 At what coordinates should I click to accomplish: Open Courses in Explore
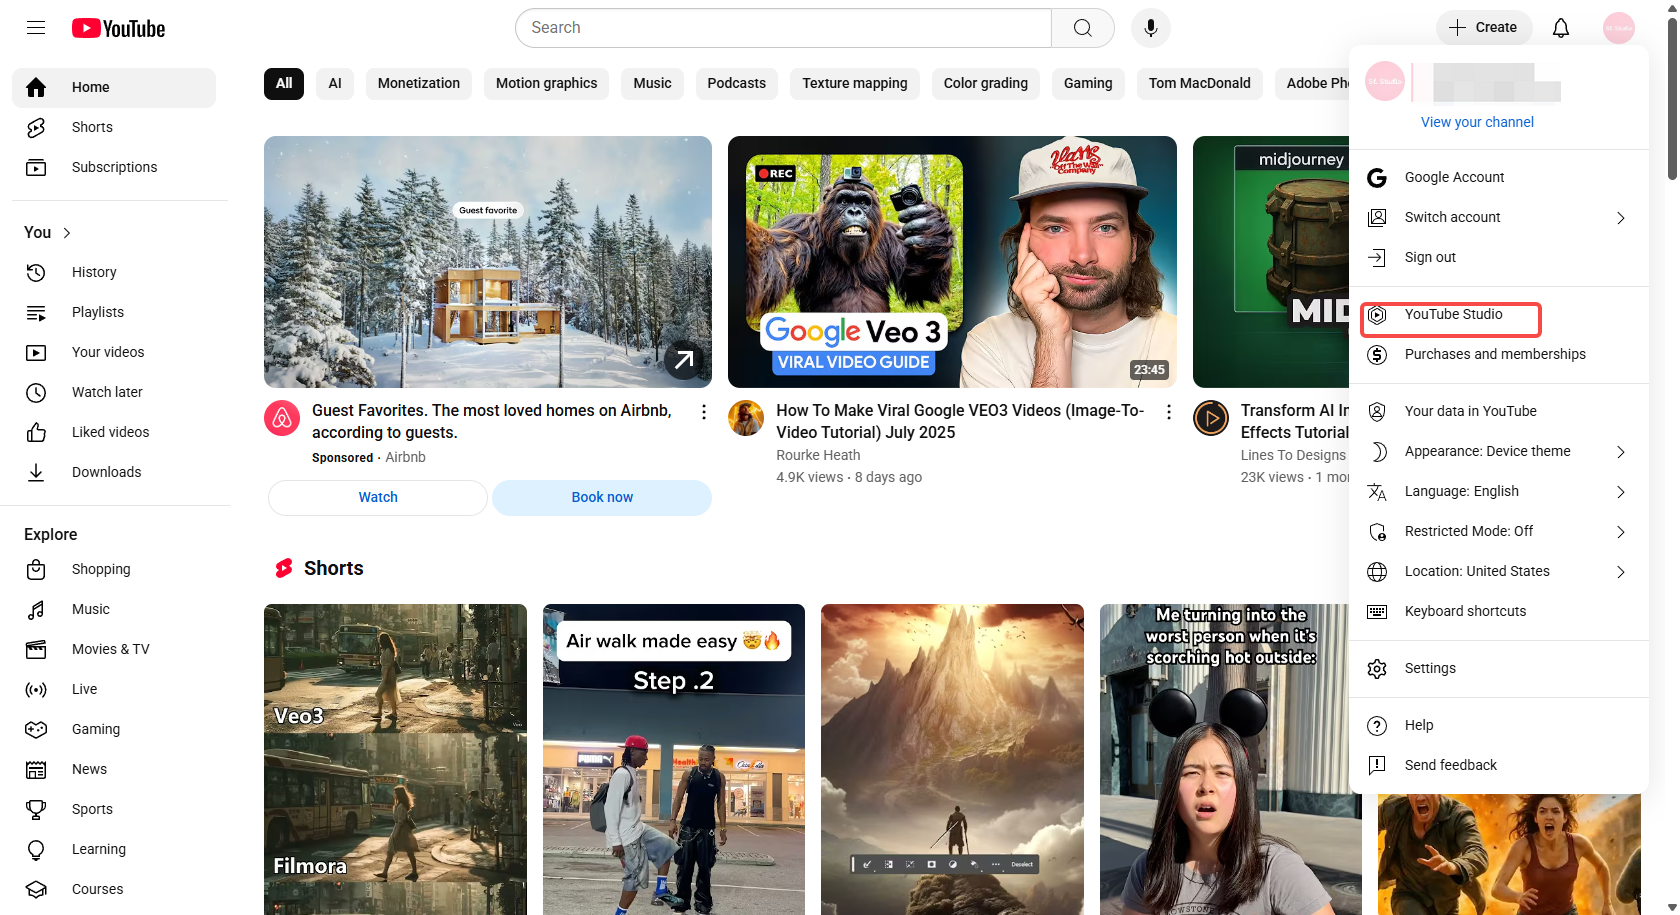pos(114,889)
